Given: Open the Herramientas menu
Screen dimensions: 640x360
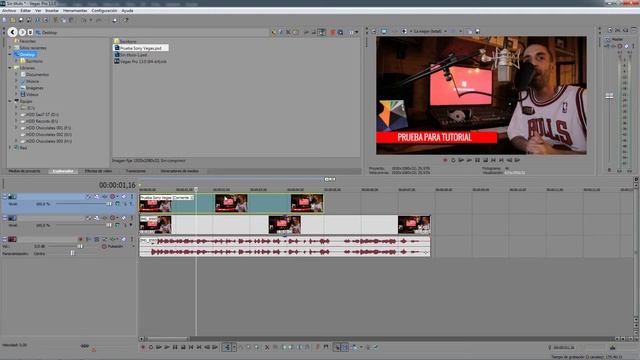Looking at the screenshot, I should point(75,11).
